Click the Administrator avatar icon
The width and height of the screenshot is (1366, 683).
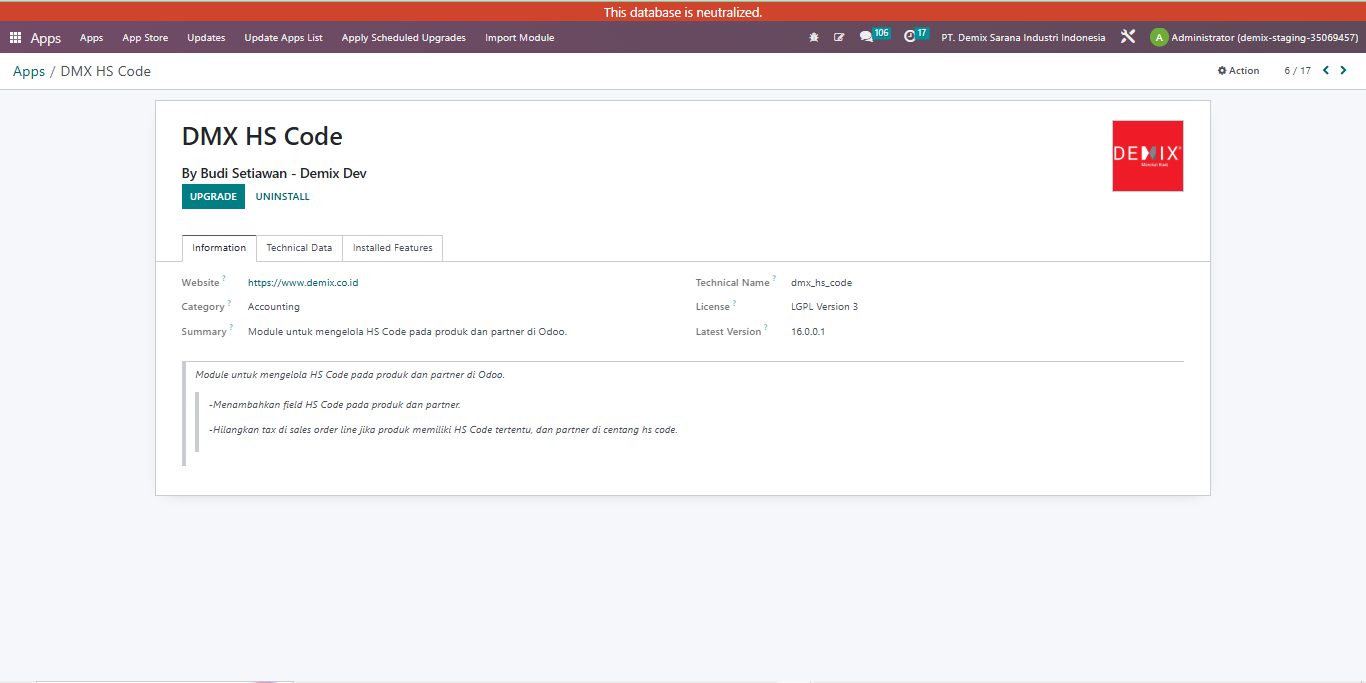tap(1159, 38)
